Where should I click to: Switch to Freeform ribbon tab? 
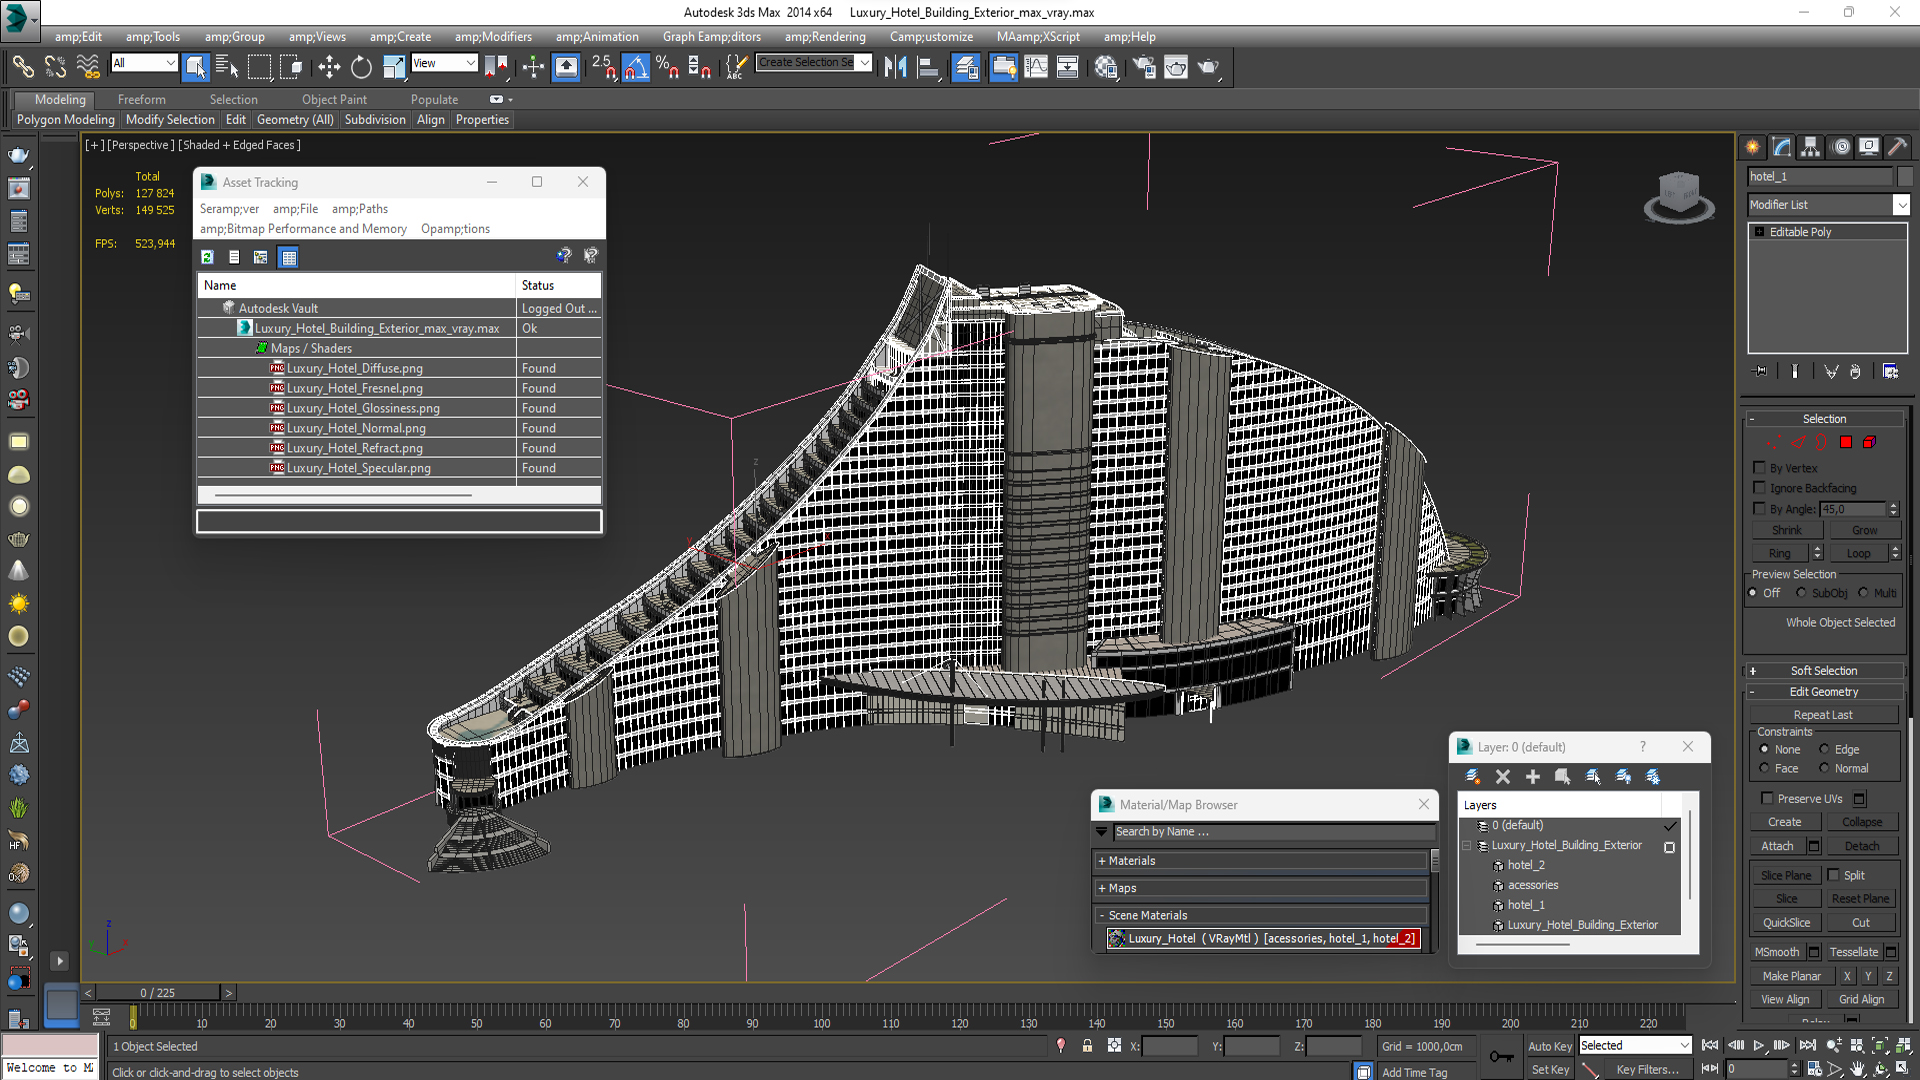click(x=142, y=99)
